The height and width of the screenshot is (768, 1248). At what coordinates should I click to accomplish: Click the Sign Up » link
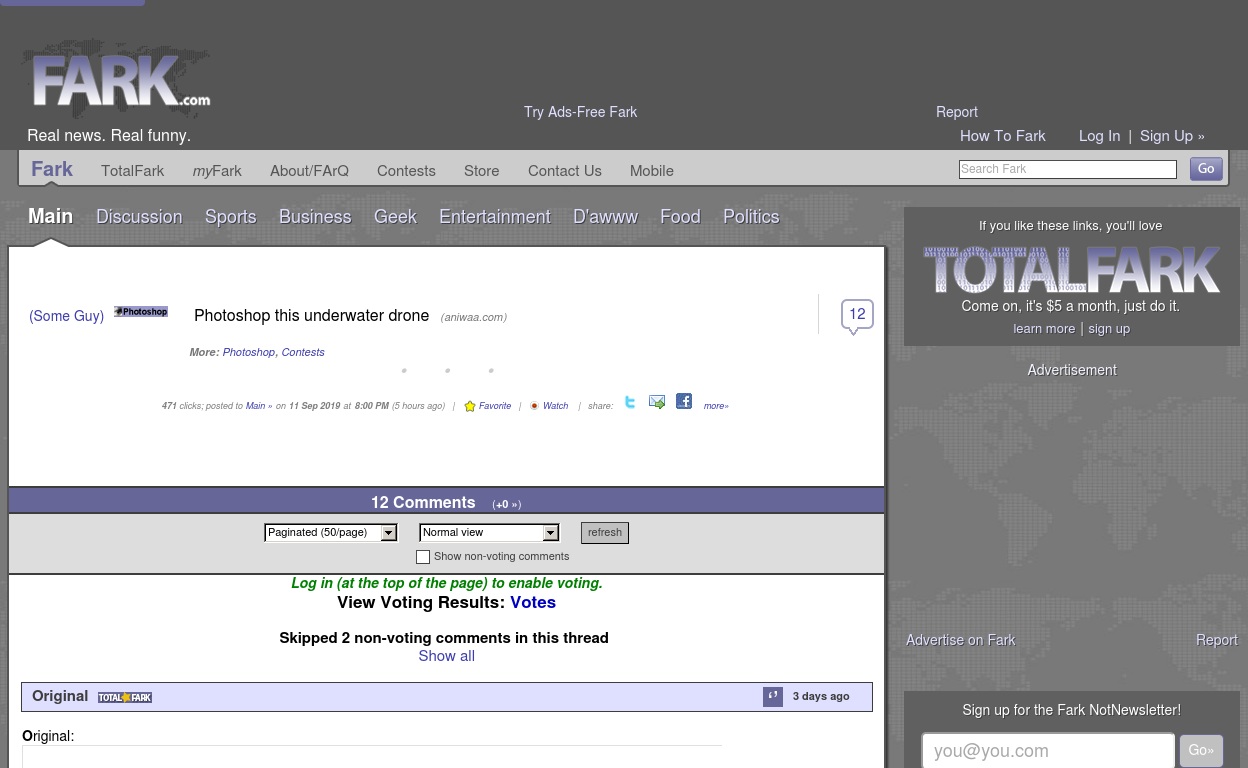tap(1172, 136)
